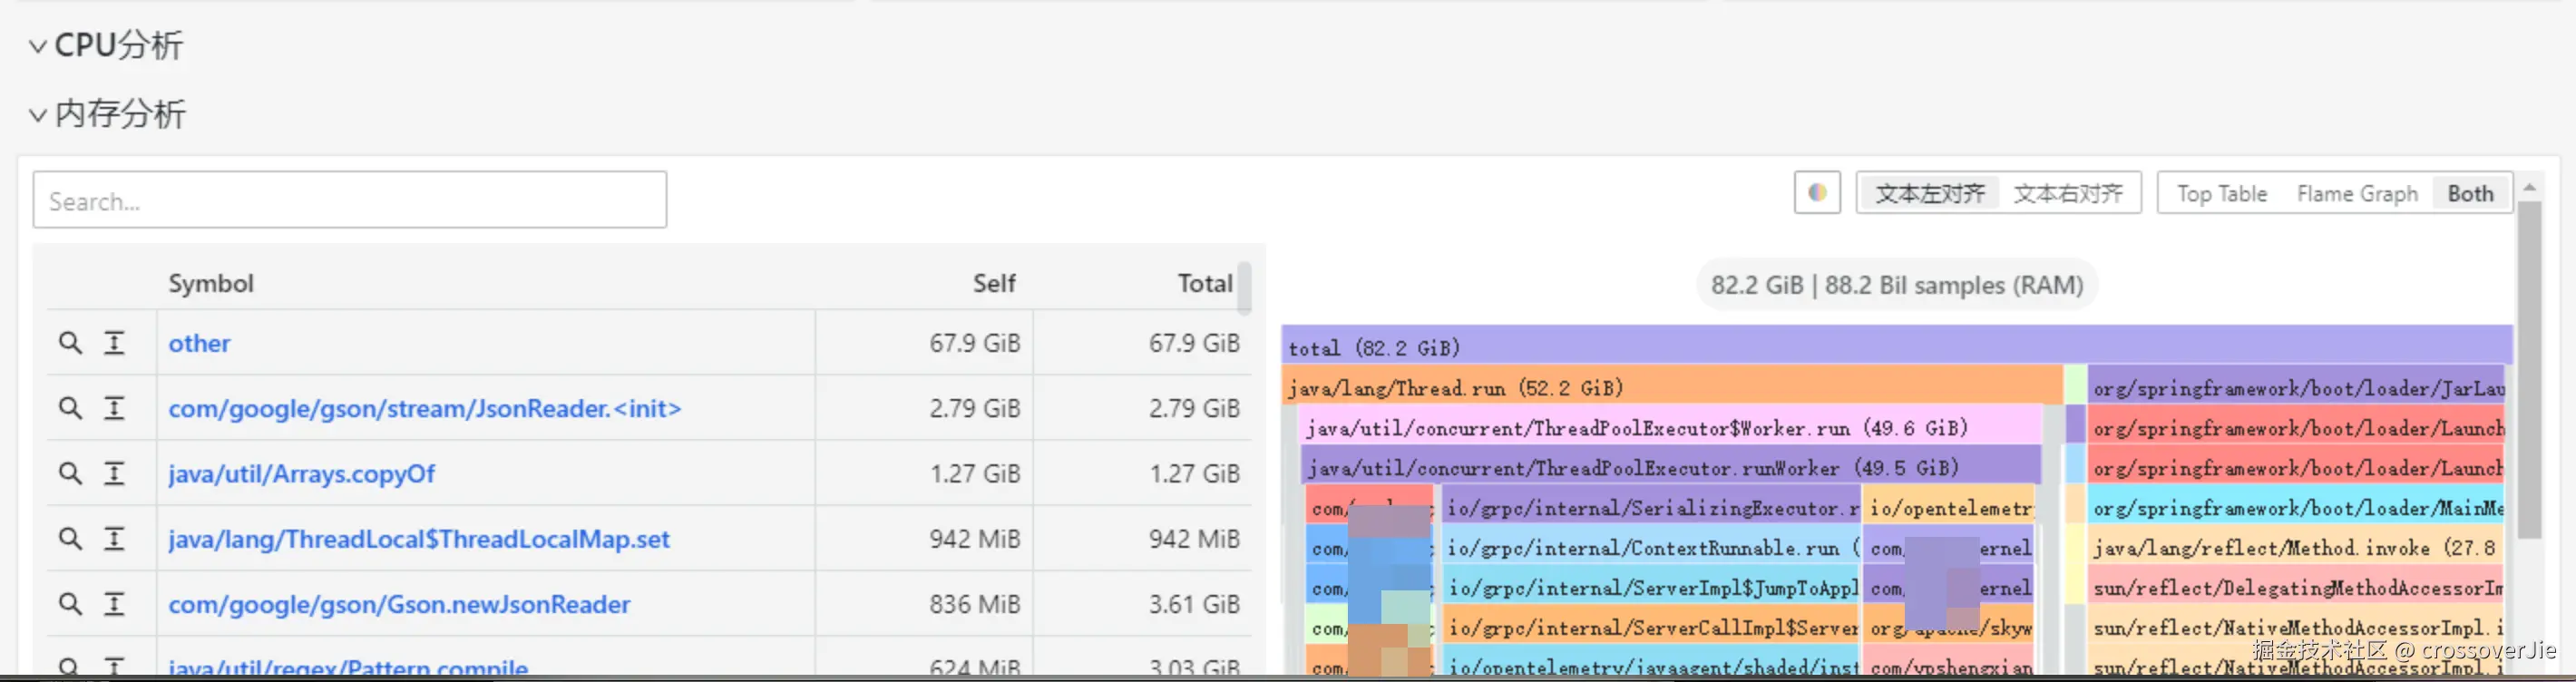Image resolution: width=2576 pixels, height=682 pixels.
Task: Click the java/lang/Thread.run flame graph bar
Action: 1670,388
